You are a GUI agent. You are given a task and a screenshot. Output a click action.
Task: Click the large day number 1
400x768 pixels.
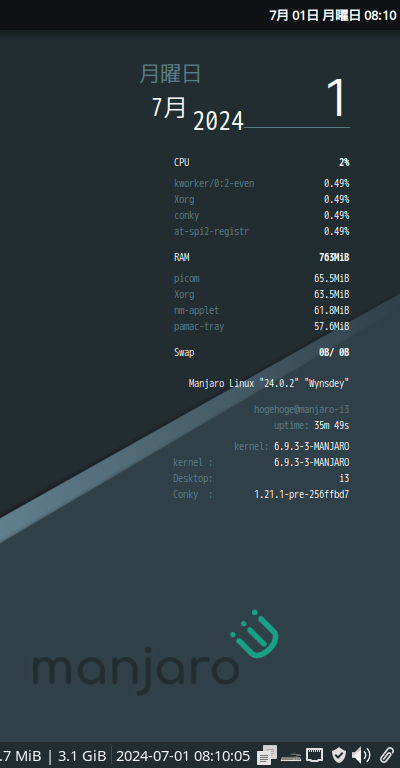click(336, 98)
